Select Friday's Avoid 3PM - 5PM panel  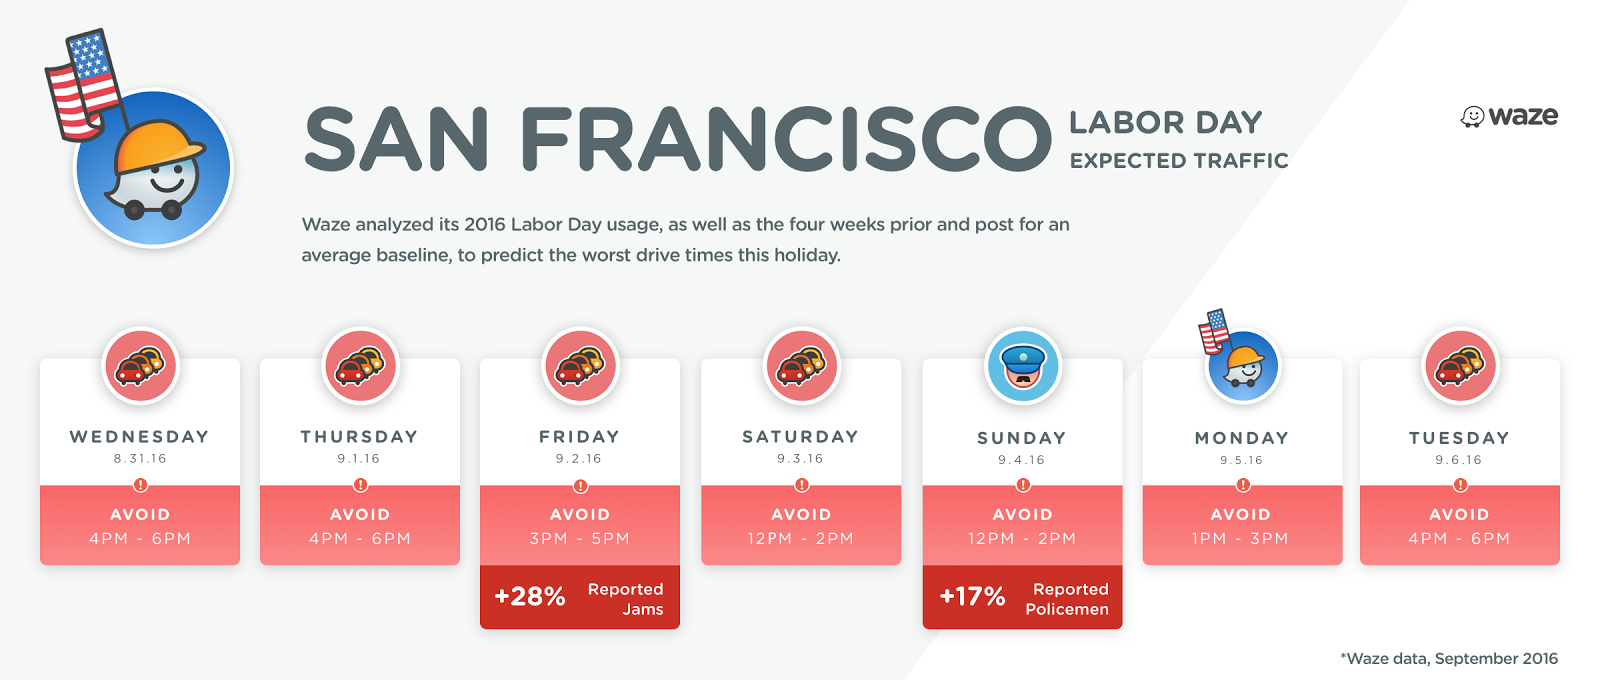[580, 526]
